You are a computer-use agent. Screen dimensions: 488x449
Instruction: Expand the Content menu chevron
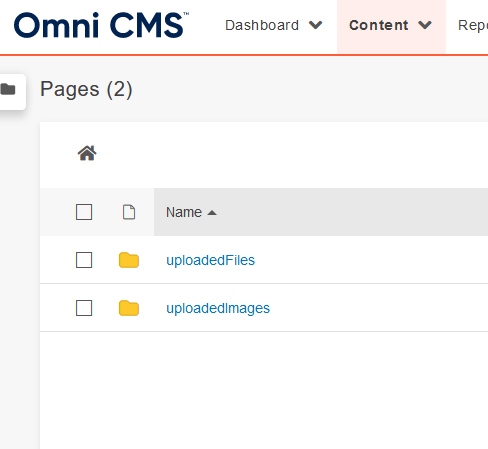click(425, 25)
